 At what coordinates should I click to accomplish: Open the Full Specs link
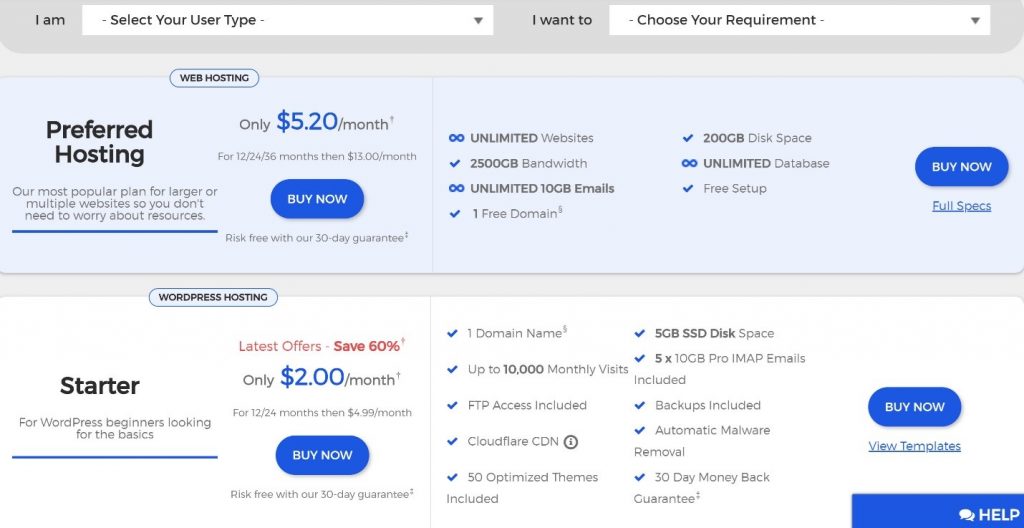(x=961, y=206)
